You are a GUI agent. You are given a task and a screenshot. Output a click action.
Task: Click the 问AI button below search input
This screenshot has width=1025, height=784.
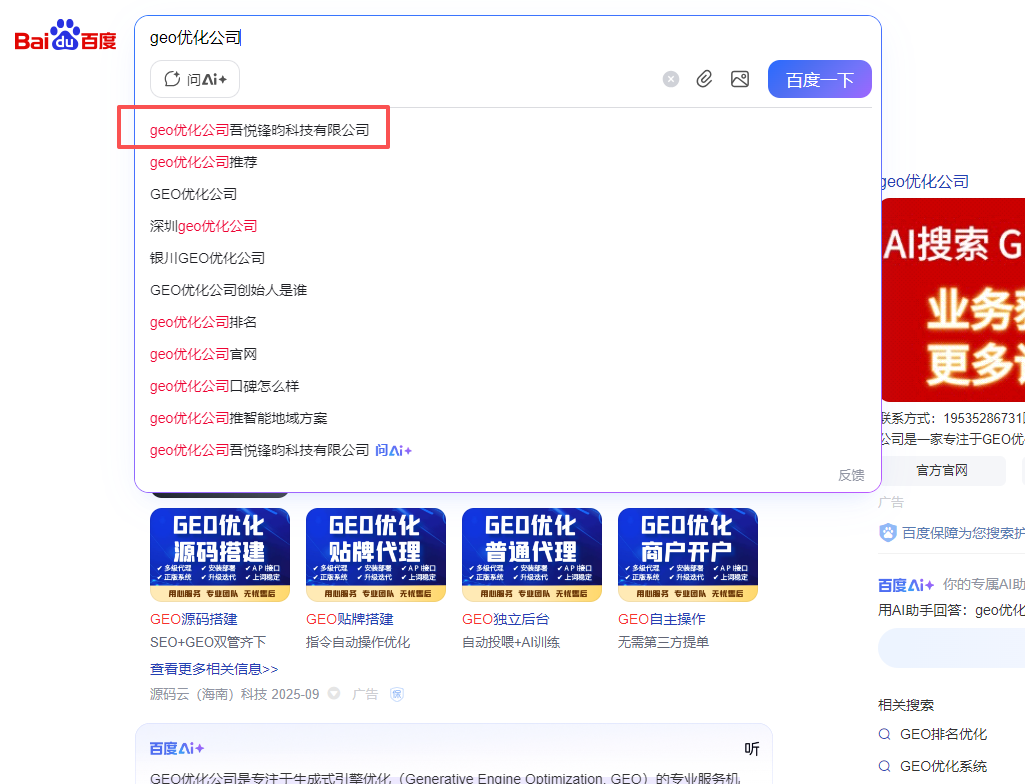[195, 79]
